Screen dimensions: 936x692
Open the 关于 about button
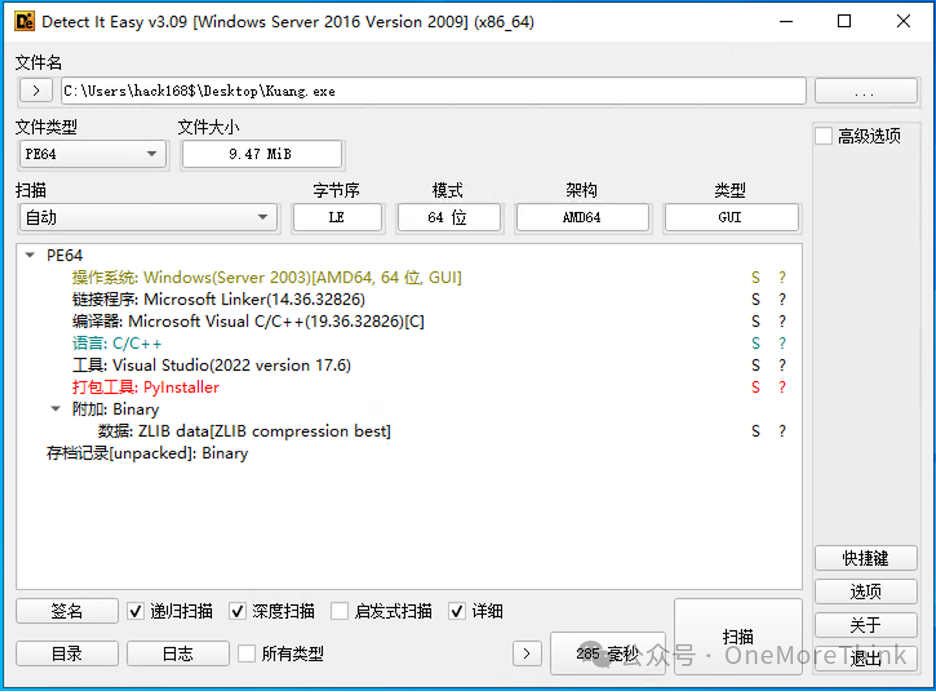[x=866, y=625]
